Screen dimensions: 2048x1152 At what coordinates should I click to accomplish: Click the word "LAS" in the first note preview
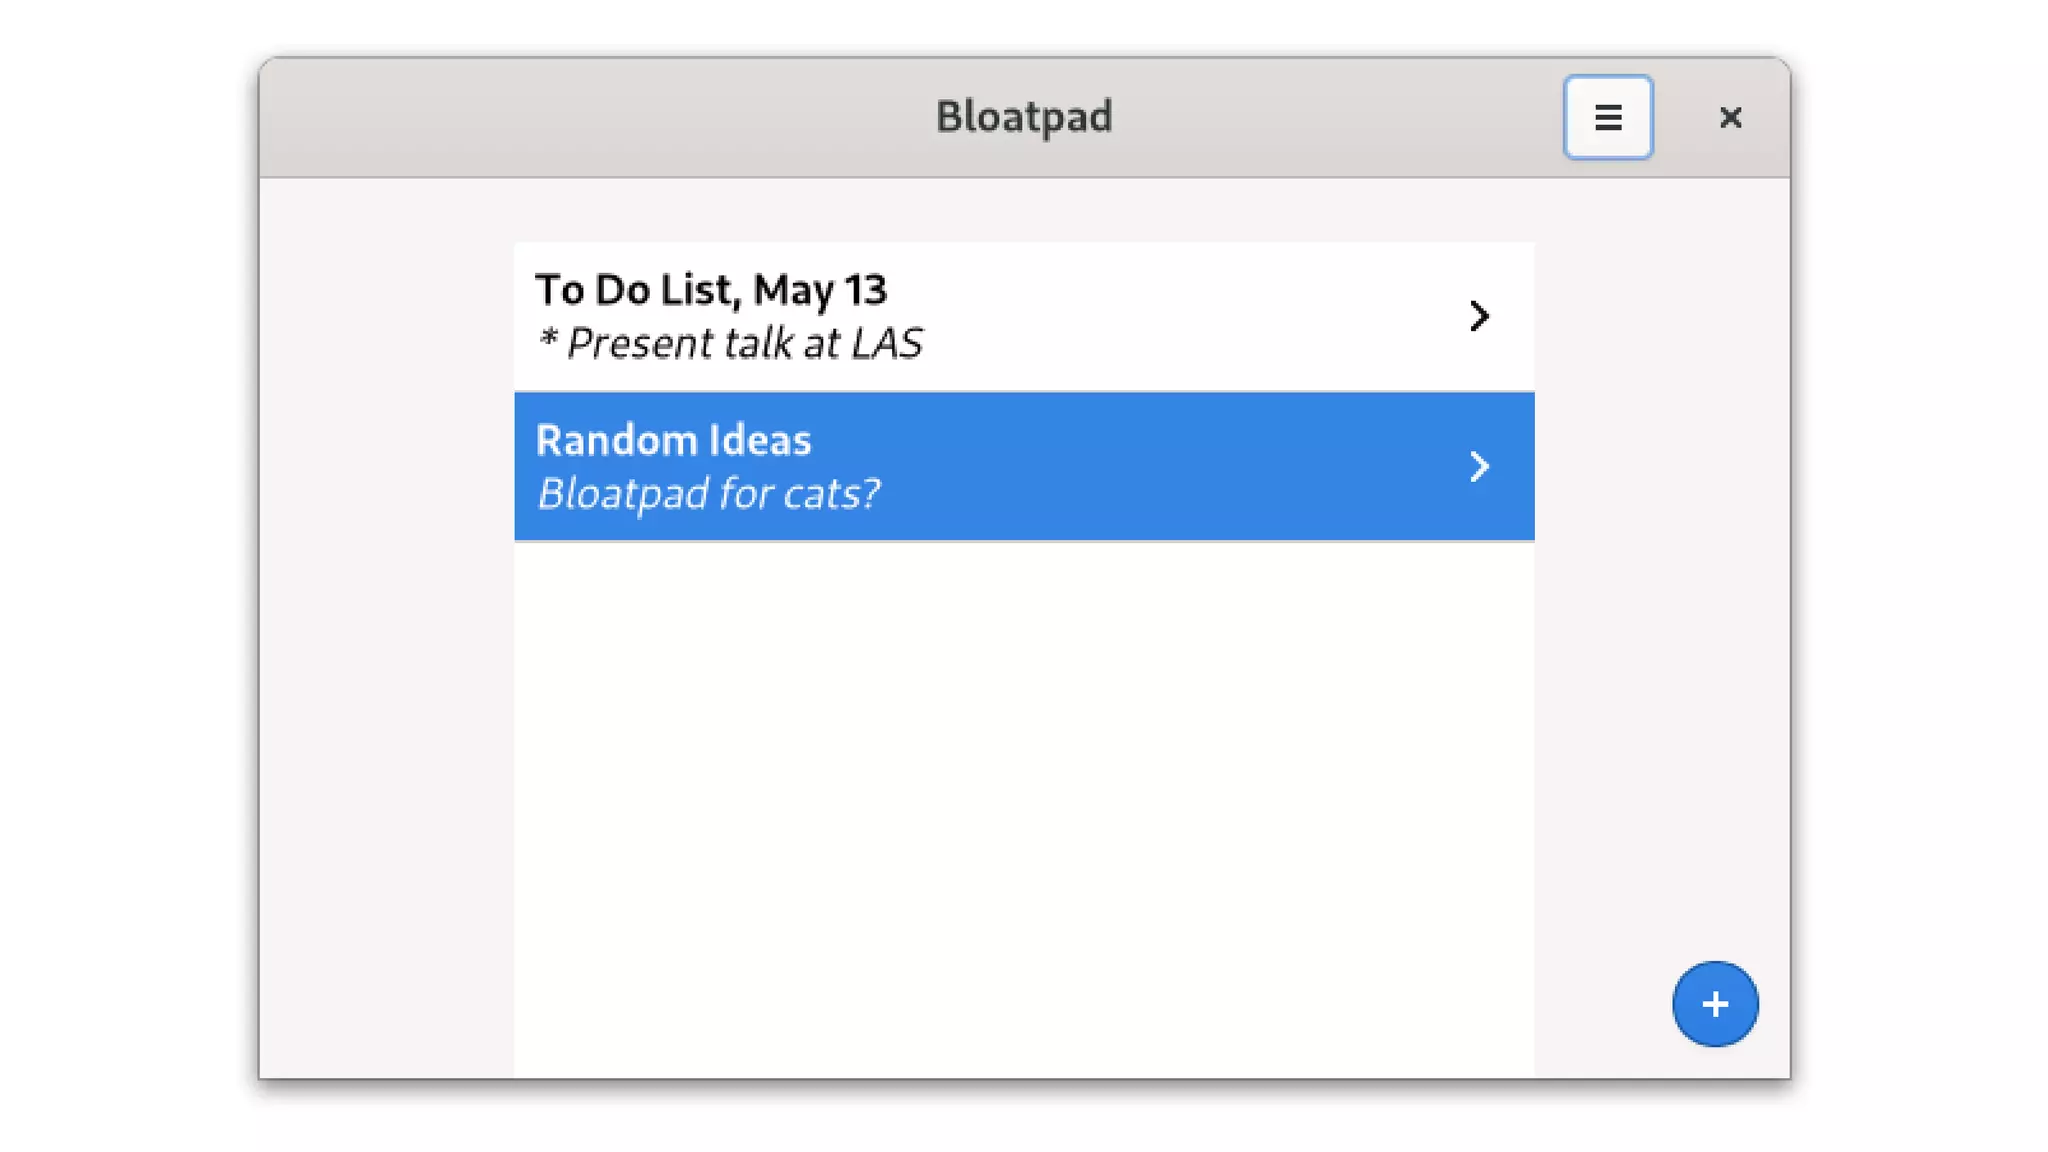point(886,344)
